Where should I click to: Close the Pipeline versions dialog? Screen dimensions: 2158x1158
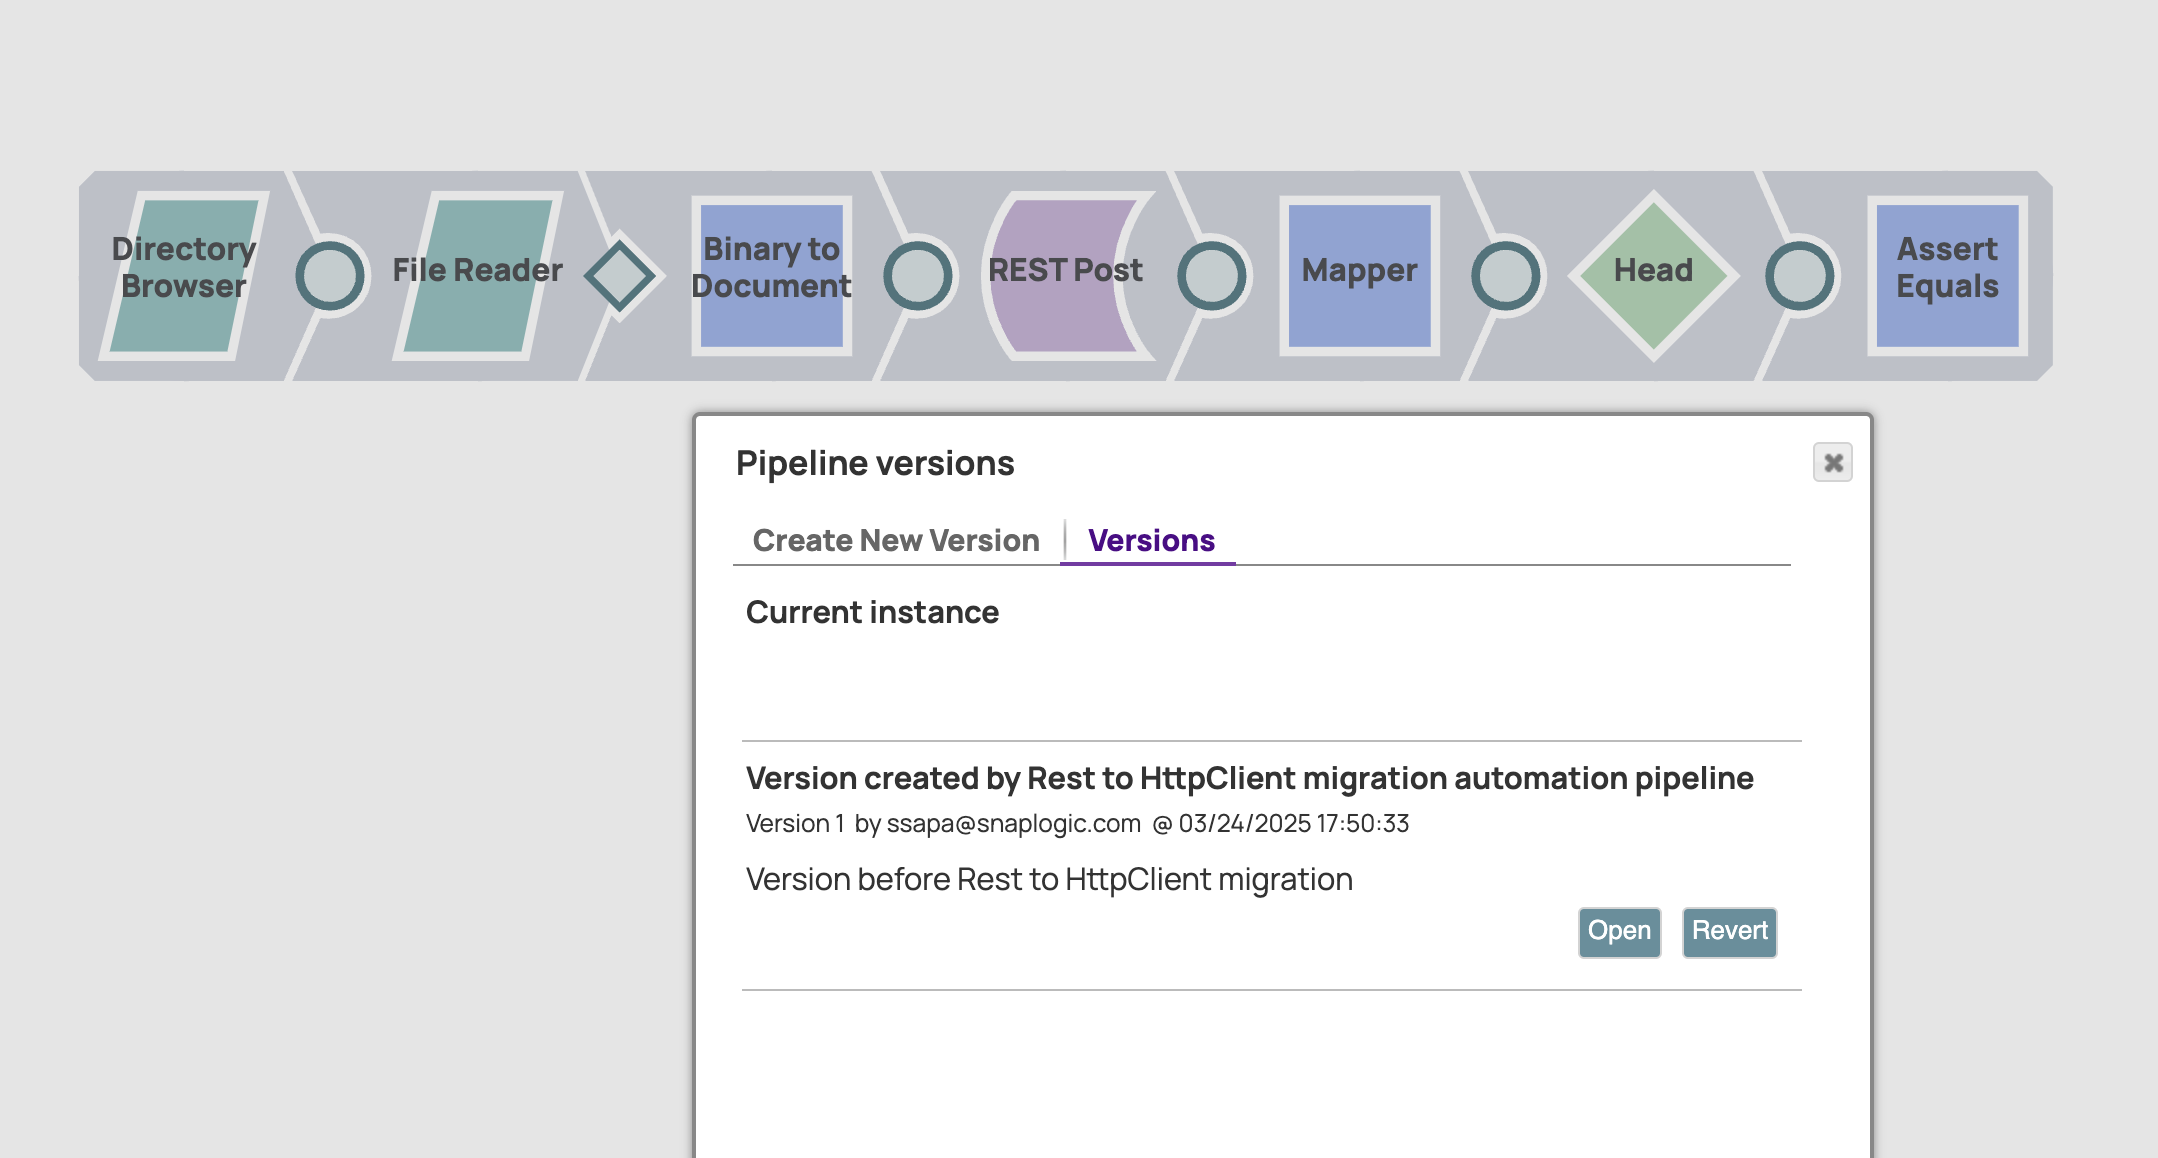coord(1833,463)
